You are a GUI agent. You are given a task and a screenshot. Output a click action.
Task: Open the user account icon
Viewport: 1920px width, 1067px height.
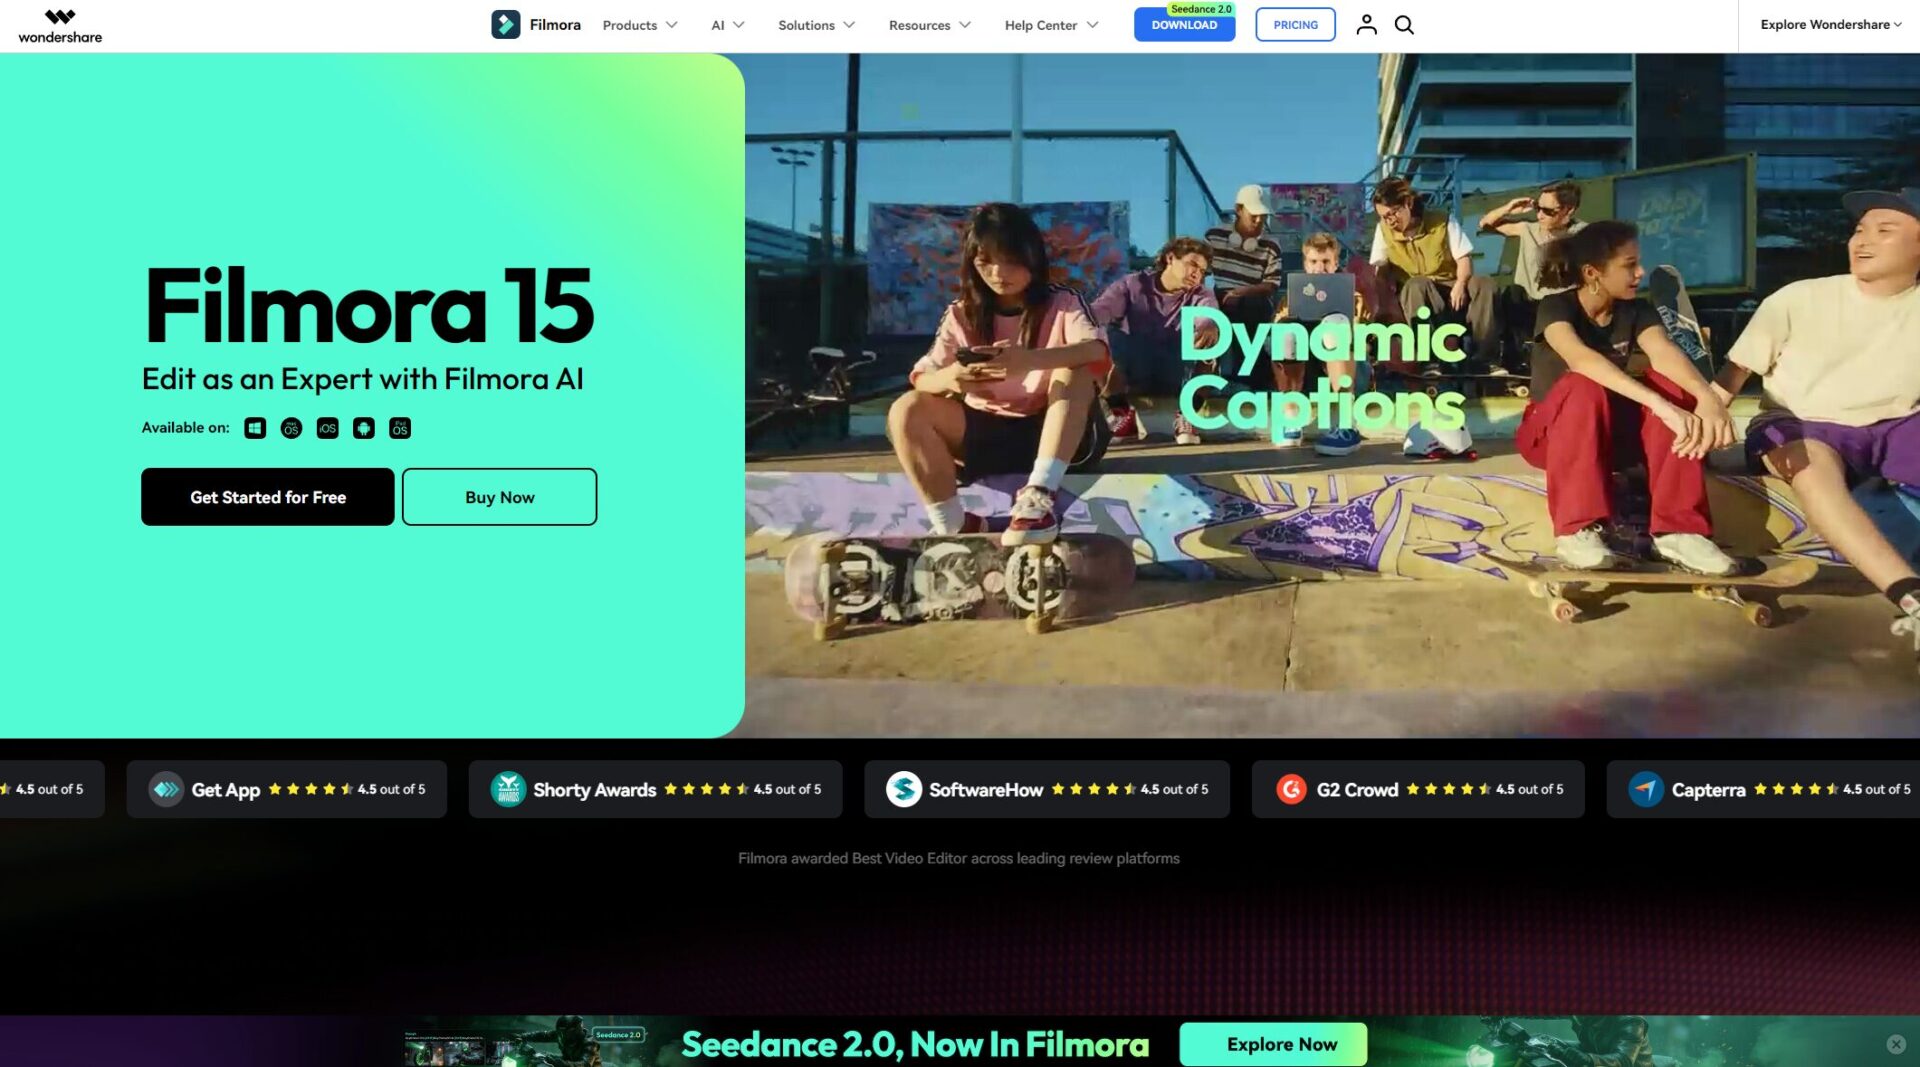click(1366, 25)
